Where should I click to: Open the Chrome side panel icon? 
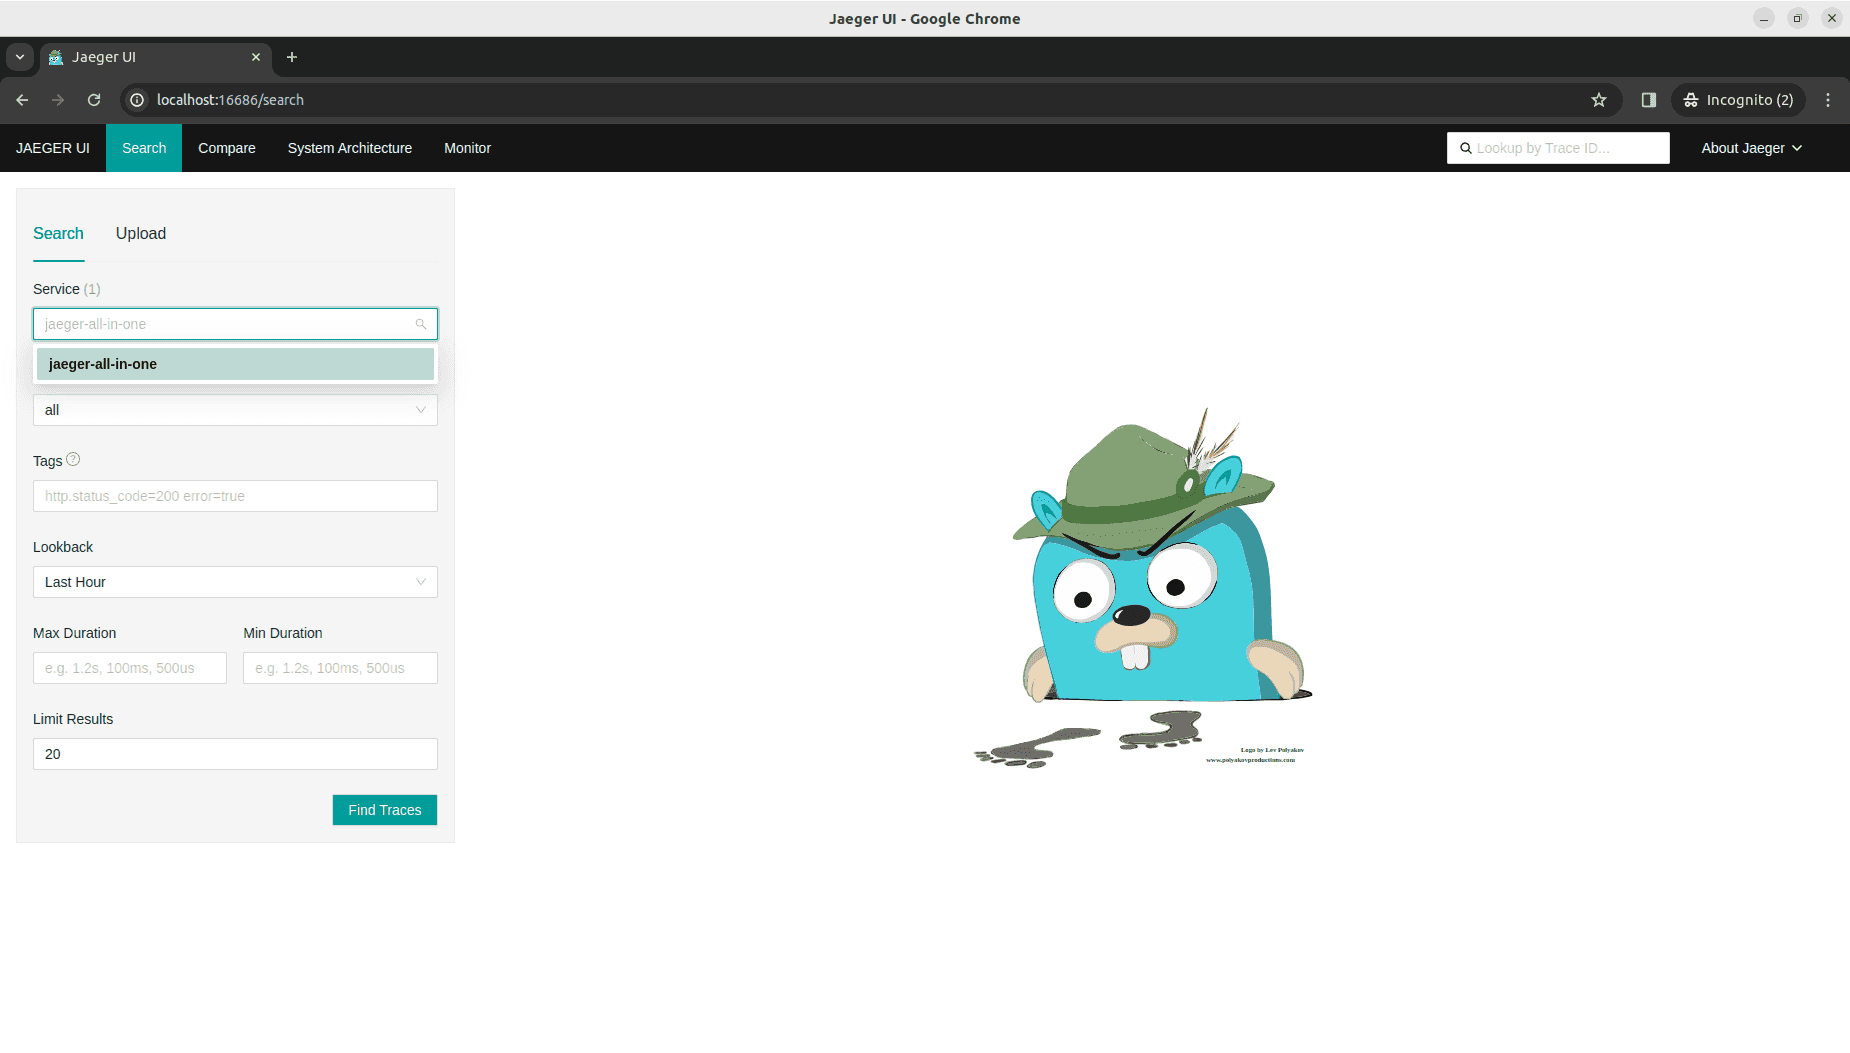[x=1649, y=100]
